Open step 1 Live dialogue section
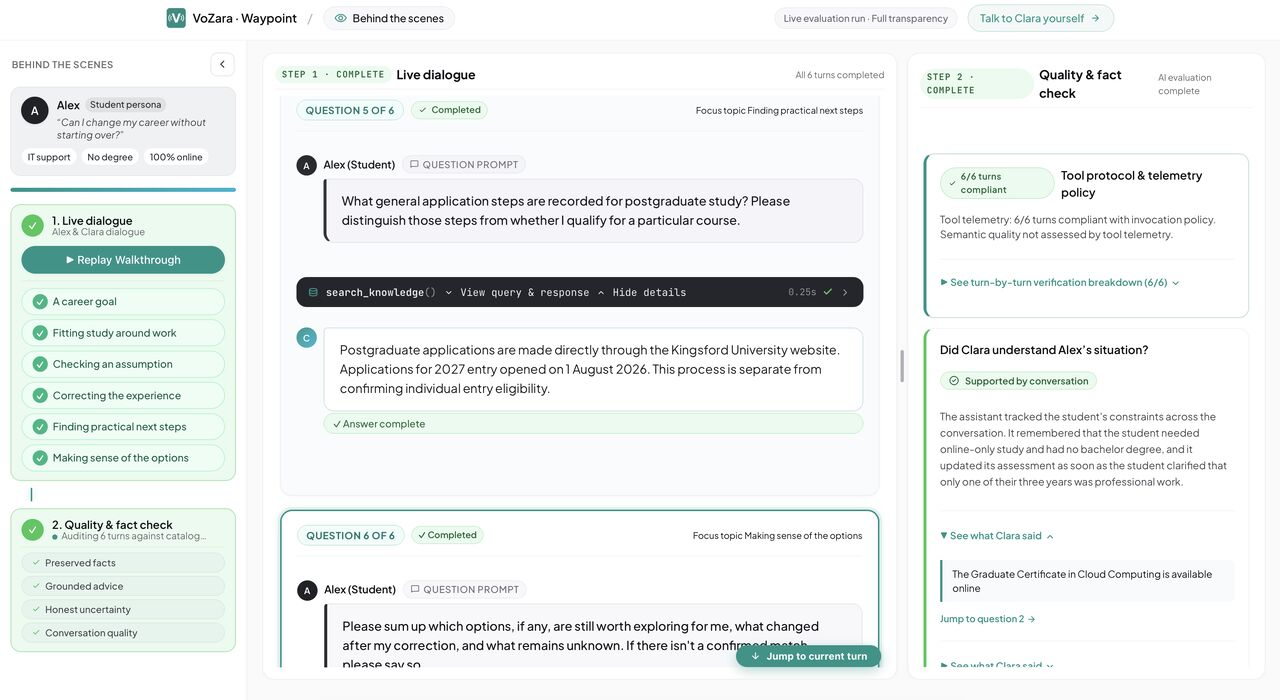The width and height of the screenshot is (1280, 700). tap(123, 226)
